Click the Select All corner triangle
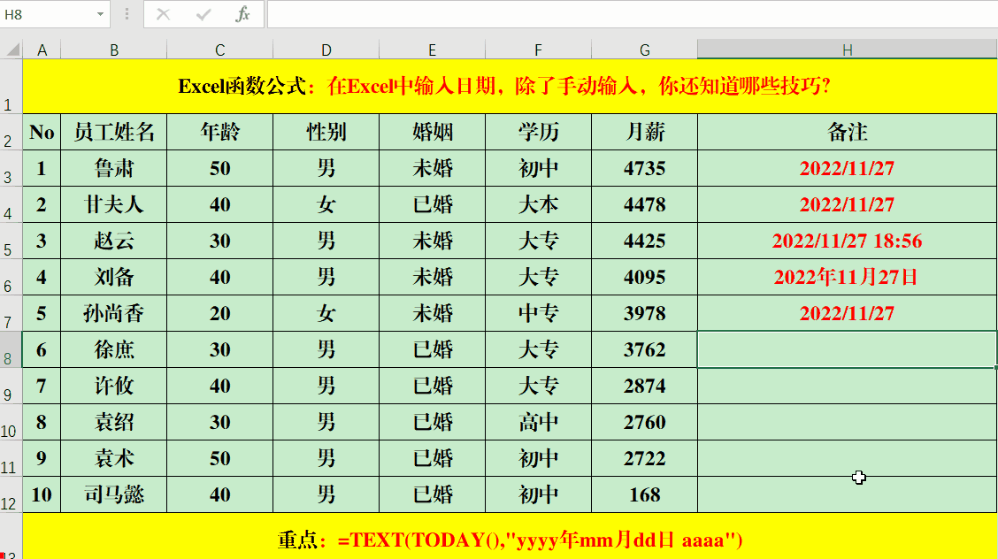 click(x=11, y=49)
